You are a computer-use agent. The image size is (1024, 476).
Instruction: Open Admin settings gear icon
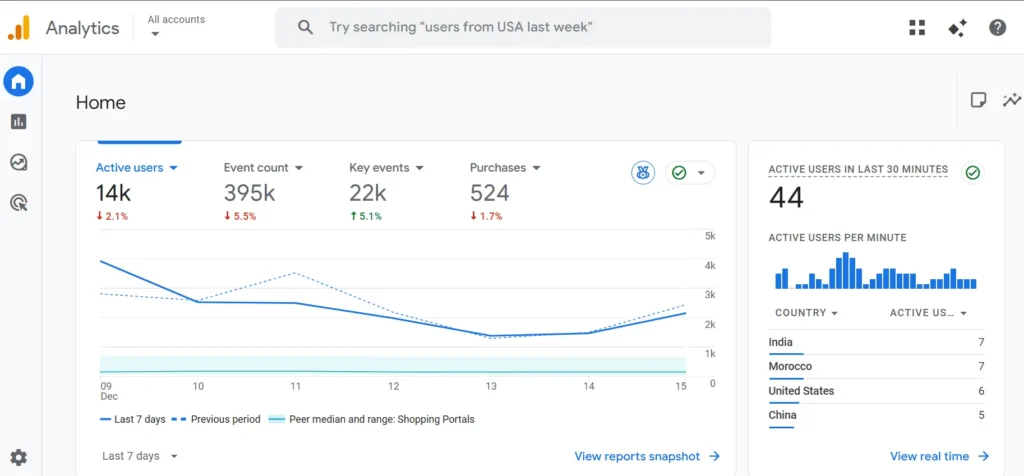[x=18, y=458]
